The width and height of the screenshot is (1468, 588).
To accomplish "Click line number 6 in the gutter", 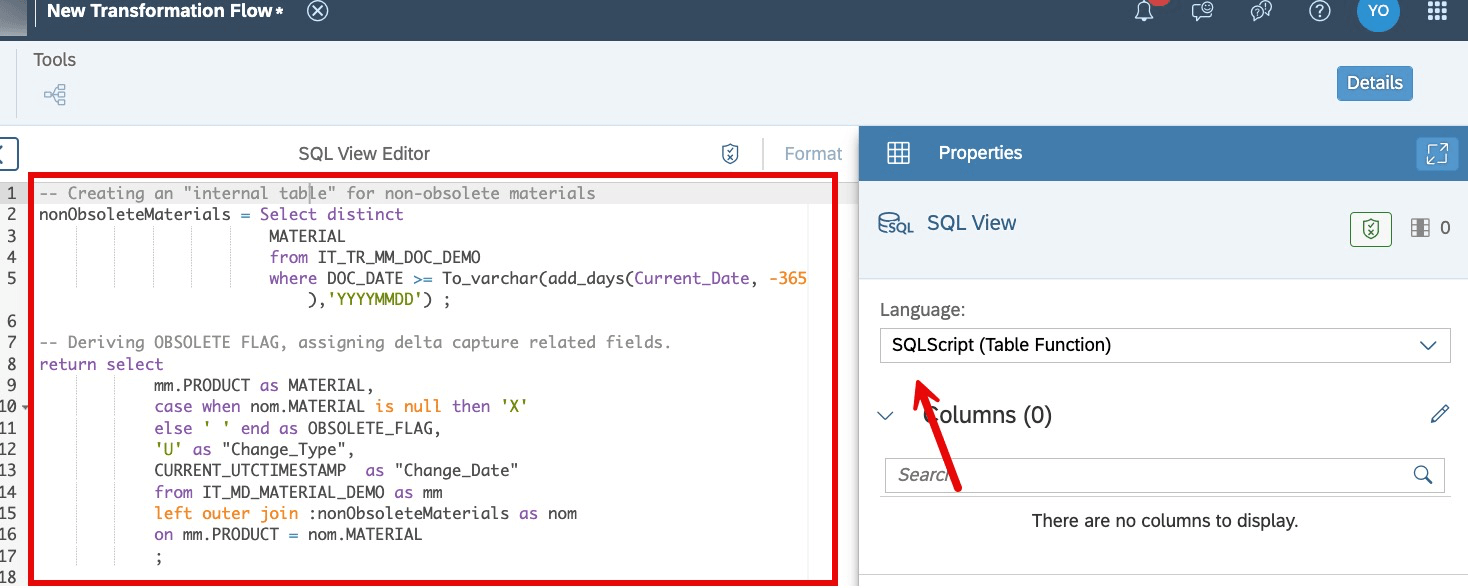I will pyautogui.click(x=11, y=321).
